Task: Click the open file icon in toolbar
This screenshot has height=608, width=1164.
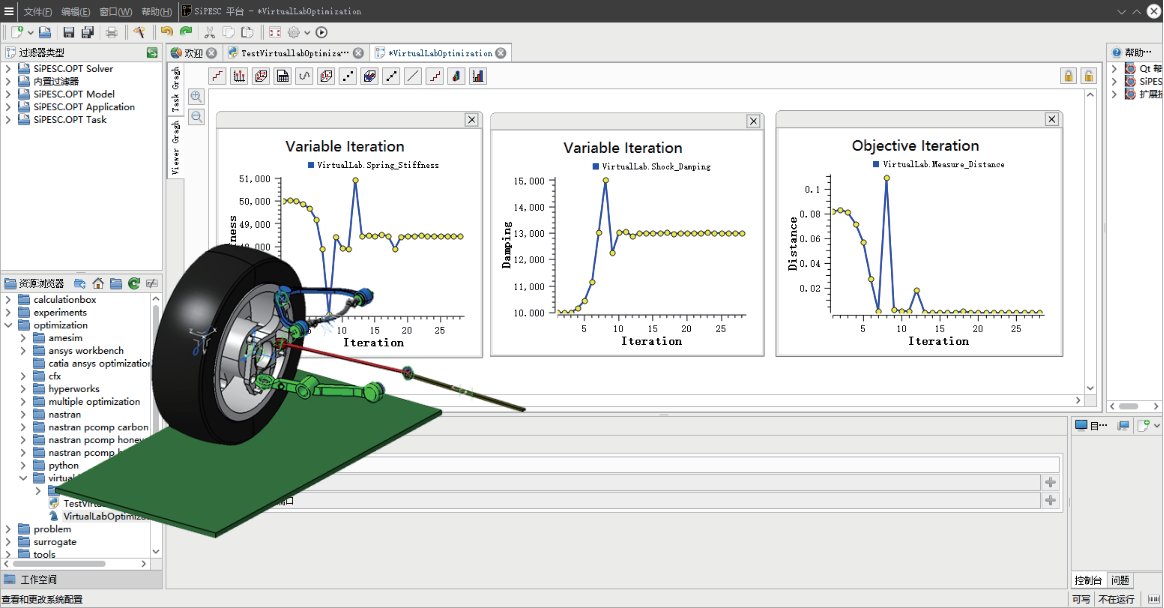Action: (45, 32)
